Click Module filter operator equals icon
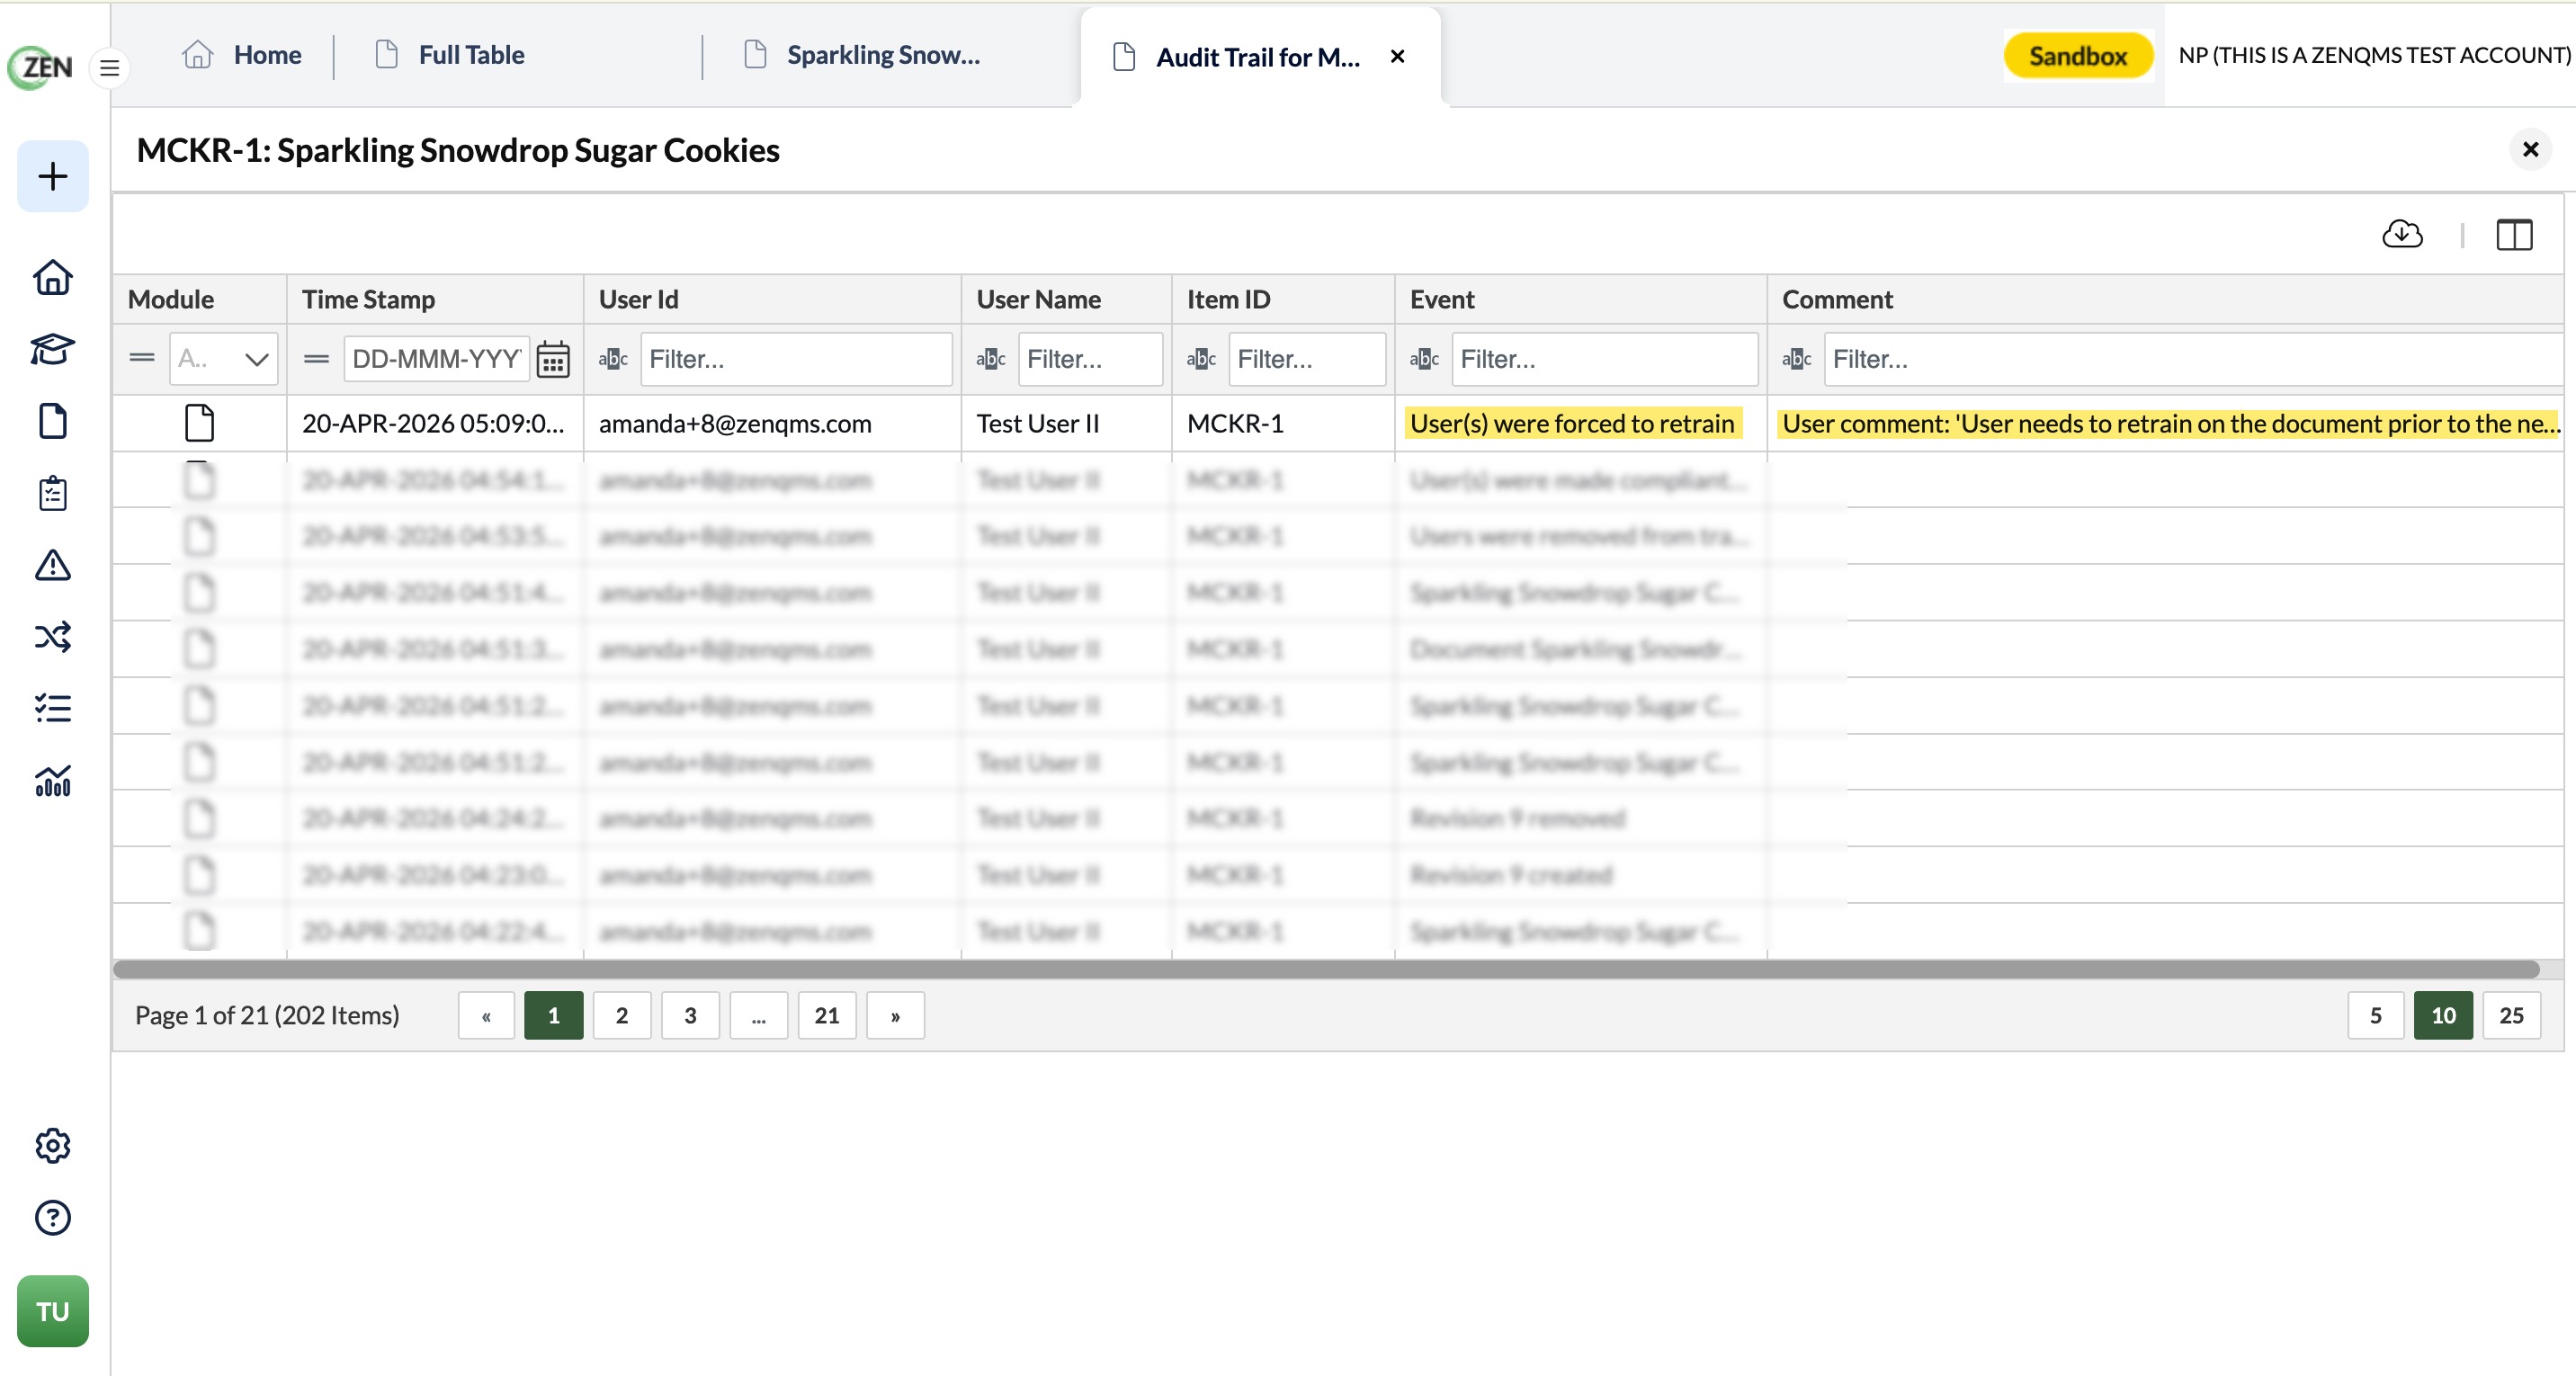The image size is (2576, 1376). 142,358
